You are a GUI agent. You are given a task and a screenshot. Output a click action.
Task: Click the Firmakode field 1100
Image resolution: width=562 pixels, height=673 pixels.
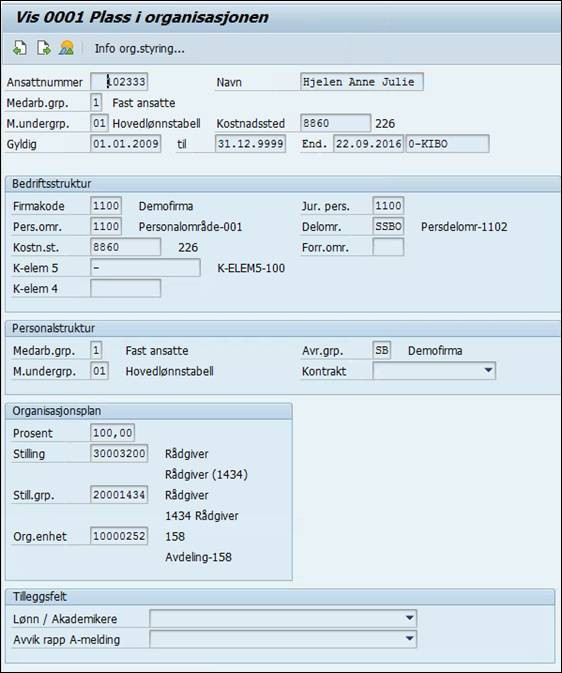point(106,206)
